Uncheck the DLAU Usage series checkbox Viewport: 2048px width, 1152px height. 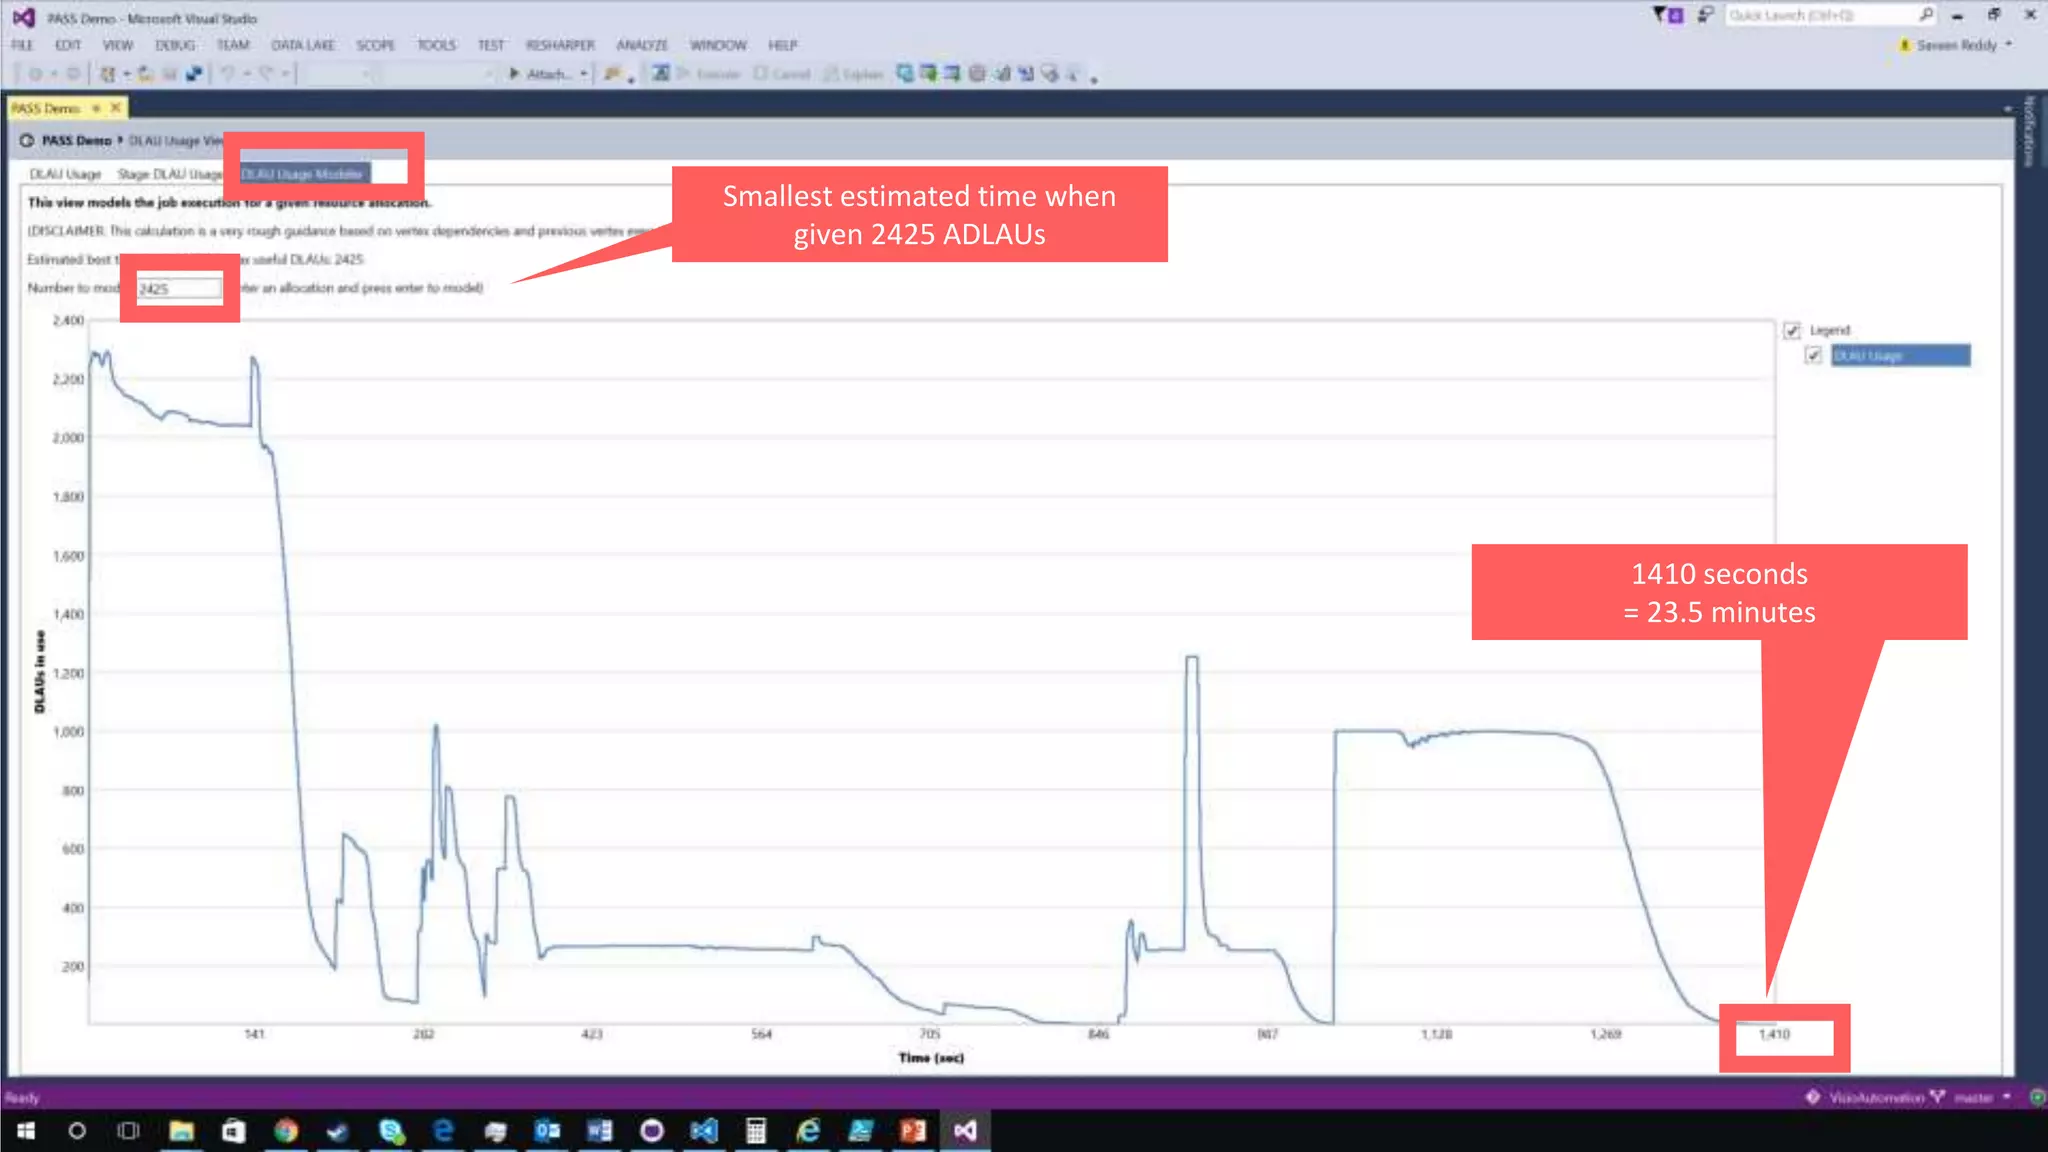tap(1813, 355)
